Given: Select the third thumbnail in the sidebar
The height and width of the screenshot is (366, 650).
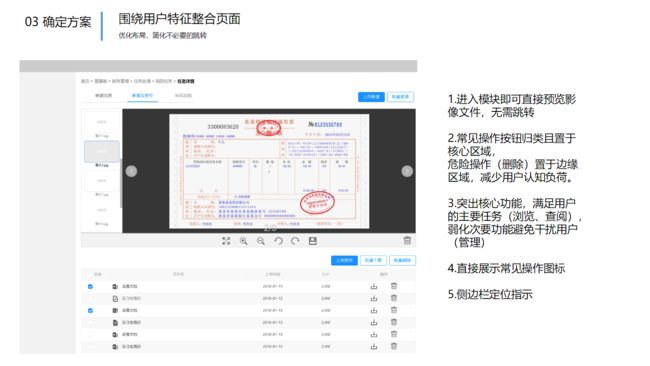Looking at the screenshot, I should [102, 181].
